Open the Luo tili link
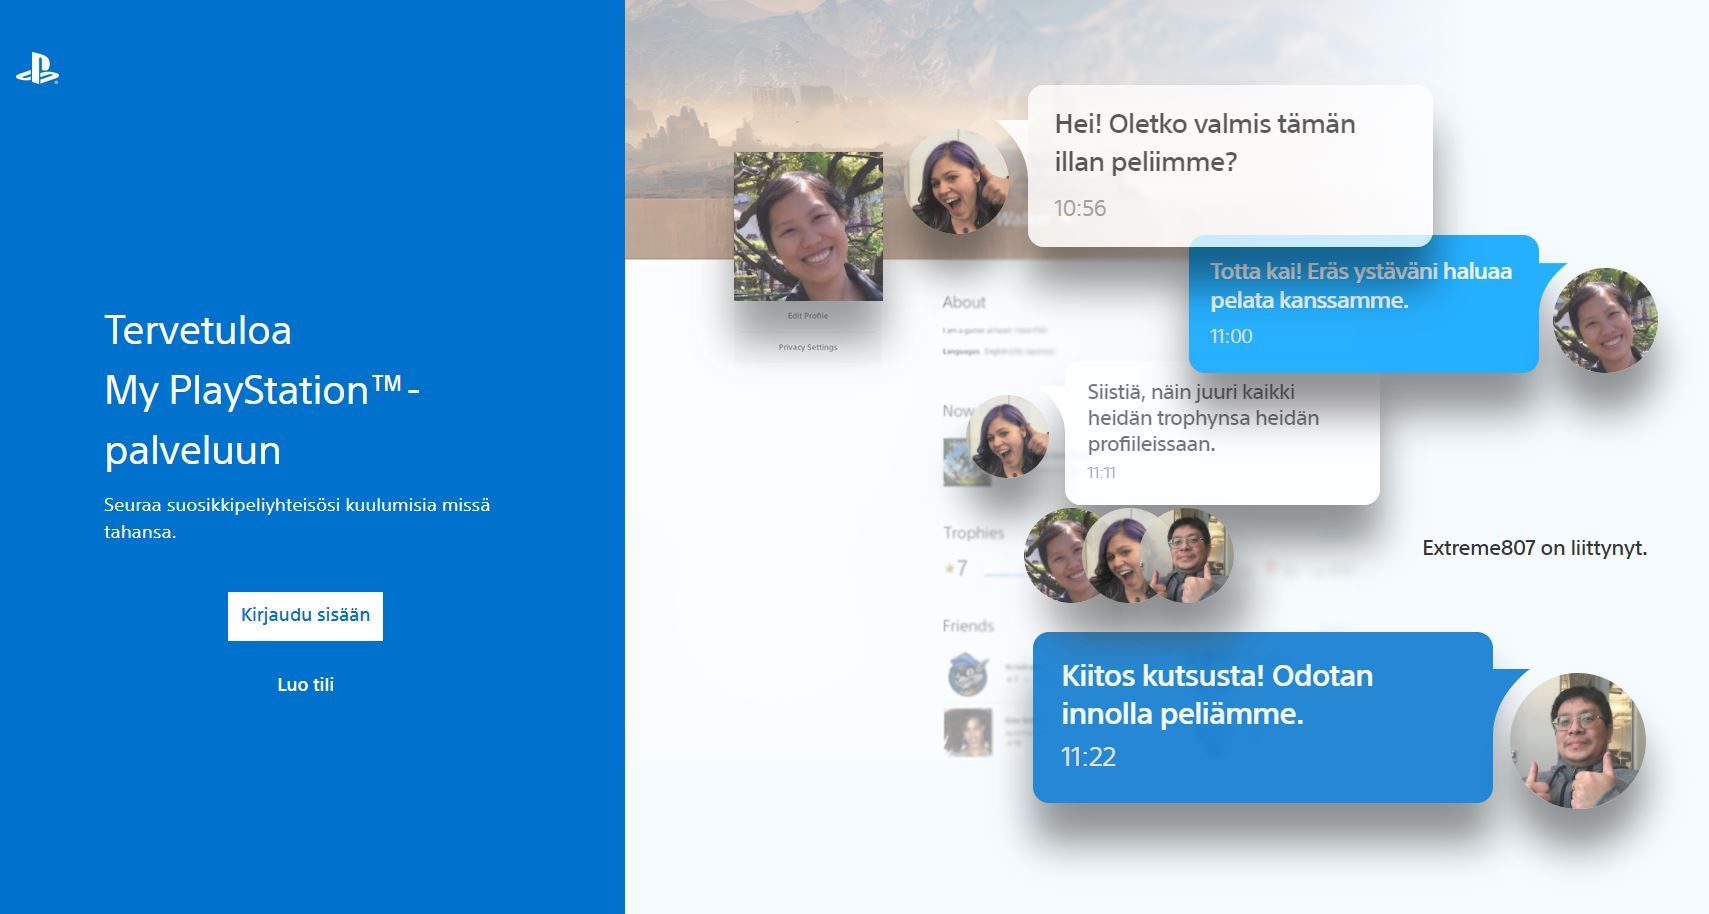Image resolution: width=1709 pixels, height=914 pixels. (305, 685)
